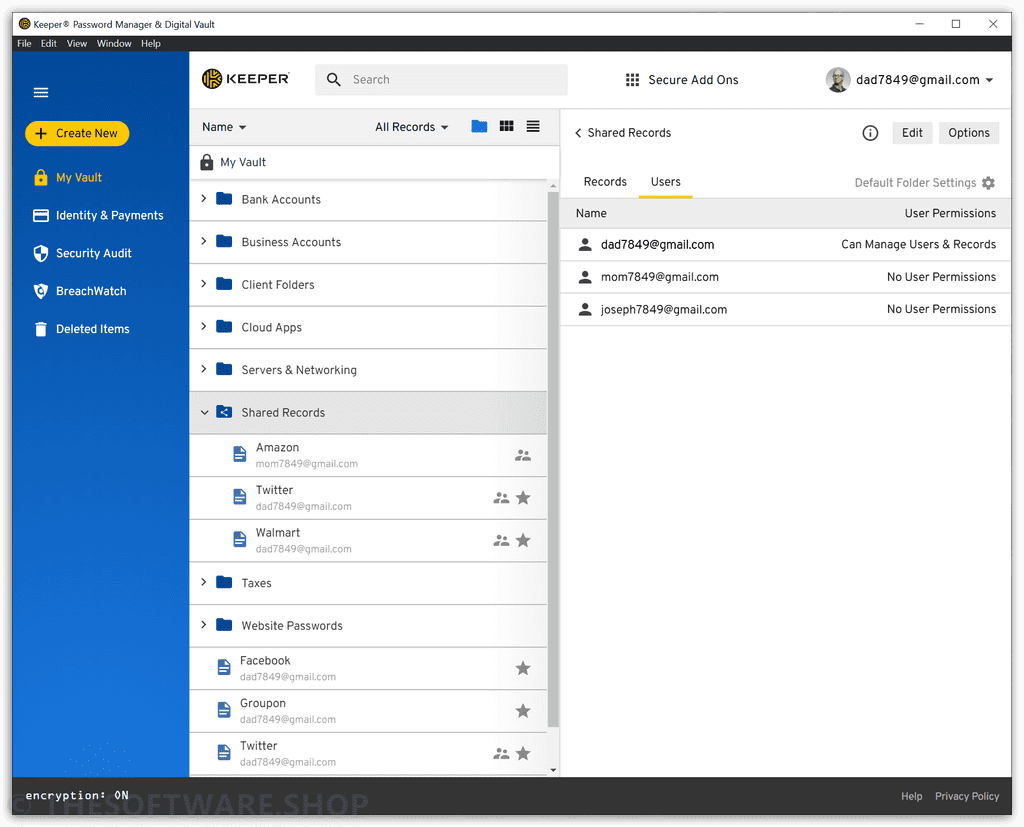Screen dimensions: 1024x827
Task: Expand the Website Passwords folder
Action: point(204,624)
